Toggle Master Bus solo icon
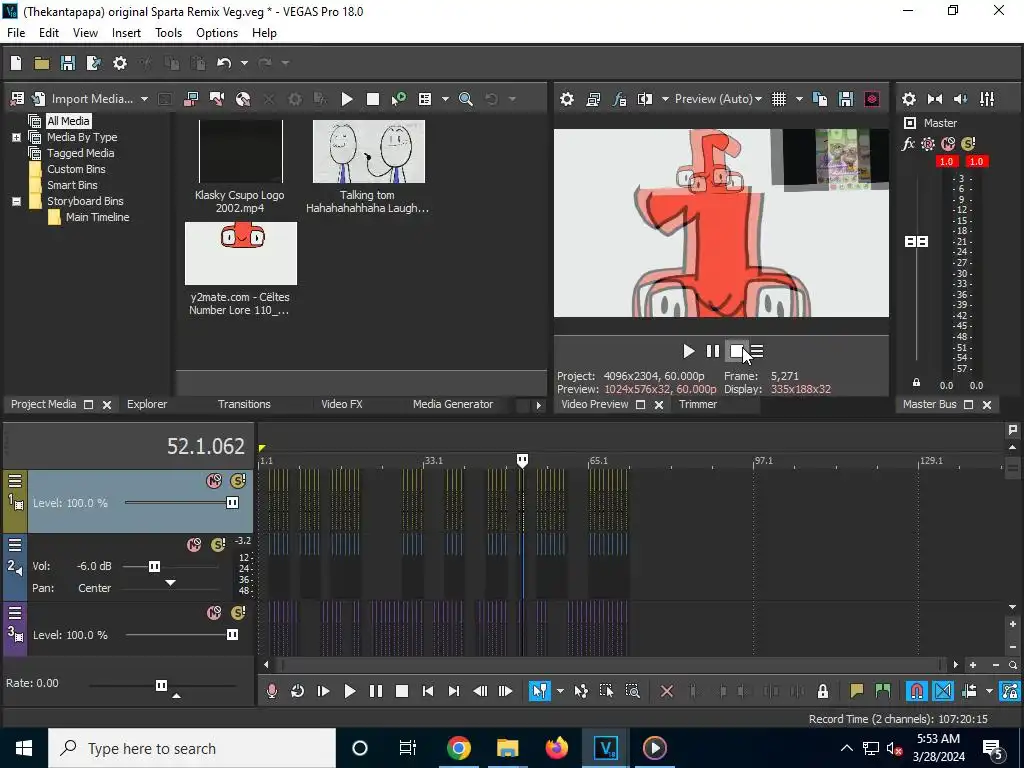Viewport: 1024px width, 768px height. click(x=968, y=144)
